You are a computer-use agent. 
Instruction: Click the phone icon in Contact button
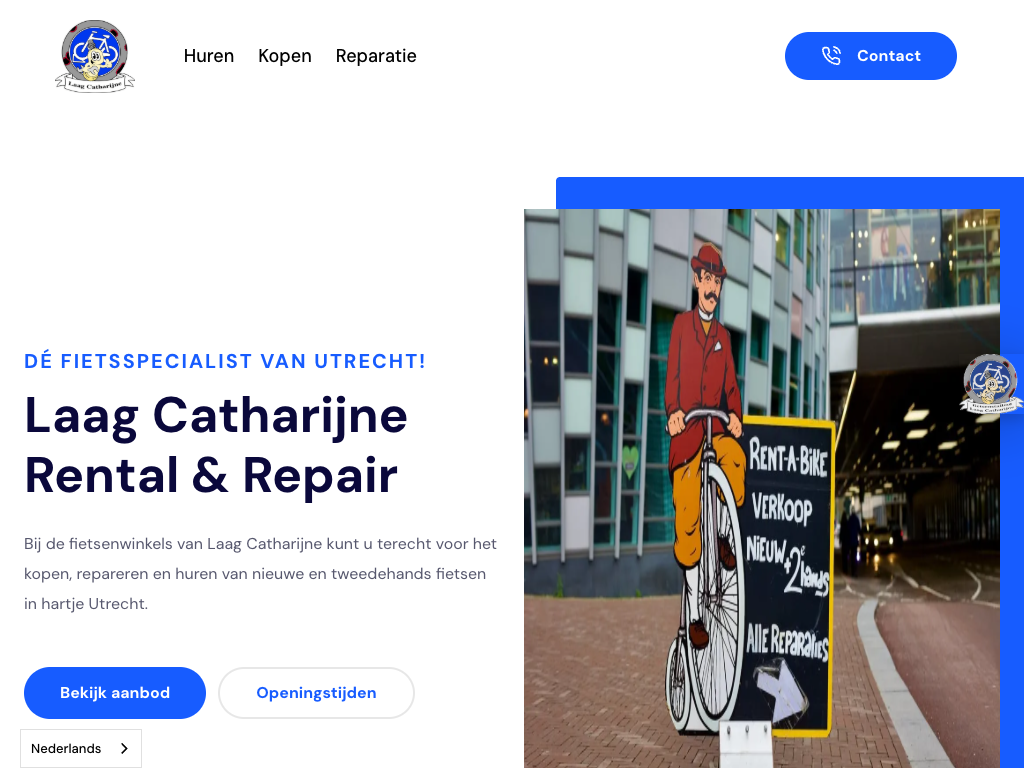pos(831,56)
